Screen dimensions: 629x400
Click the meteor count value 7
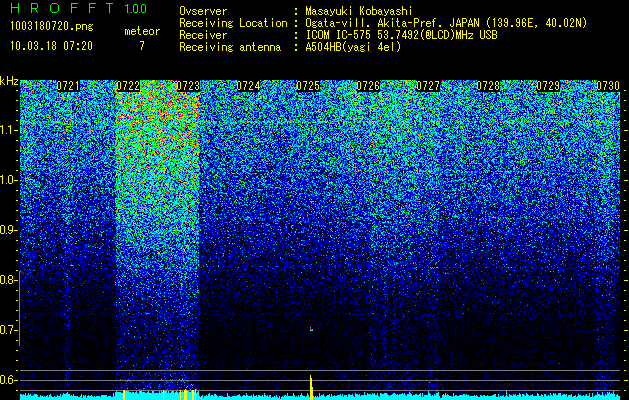point(142,46)
